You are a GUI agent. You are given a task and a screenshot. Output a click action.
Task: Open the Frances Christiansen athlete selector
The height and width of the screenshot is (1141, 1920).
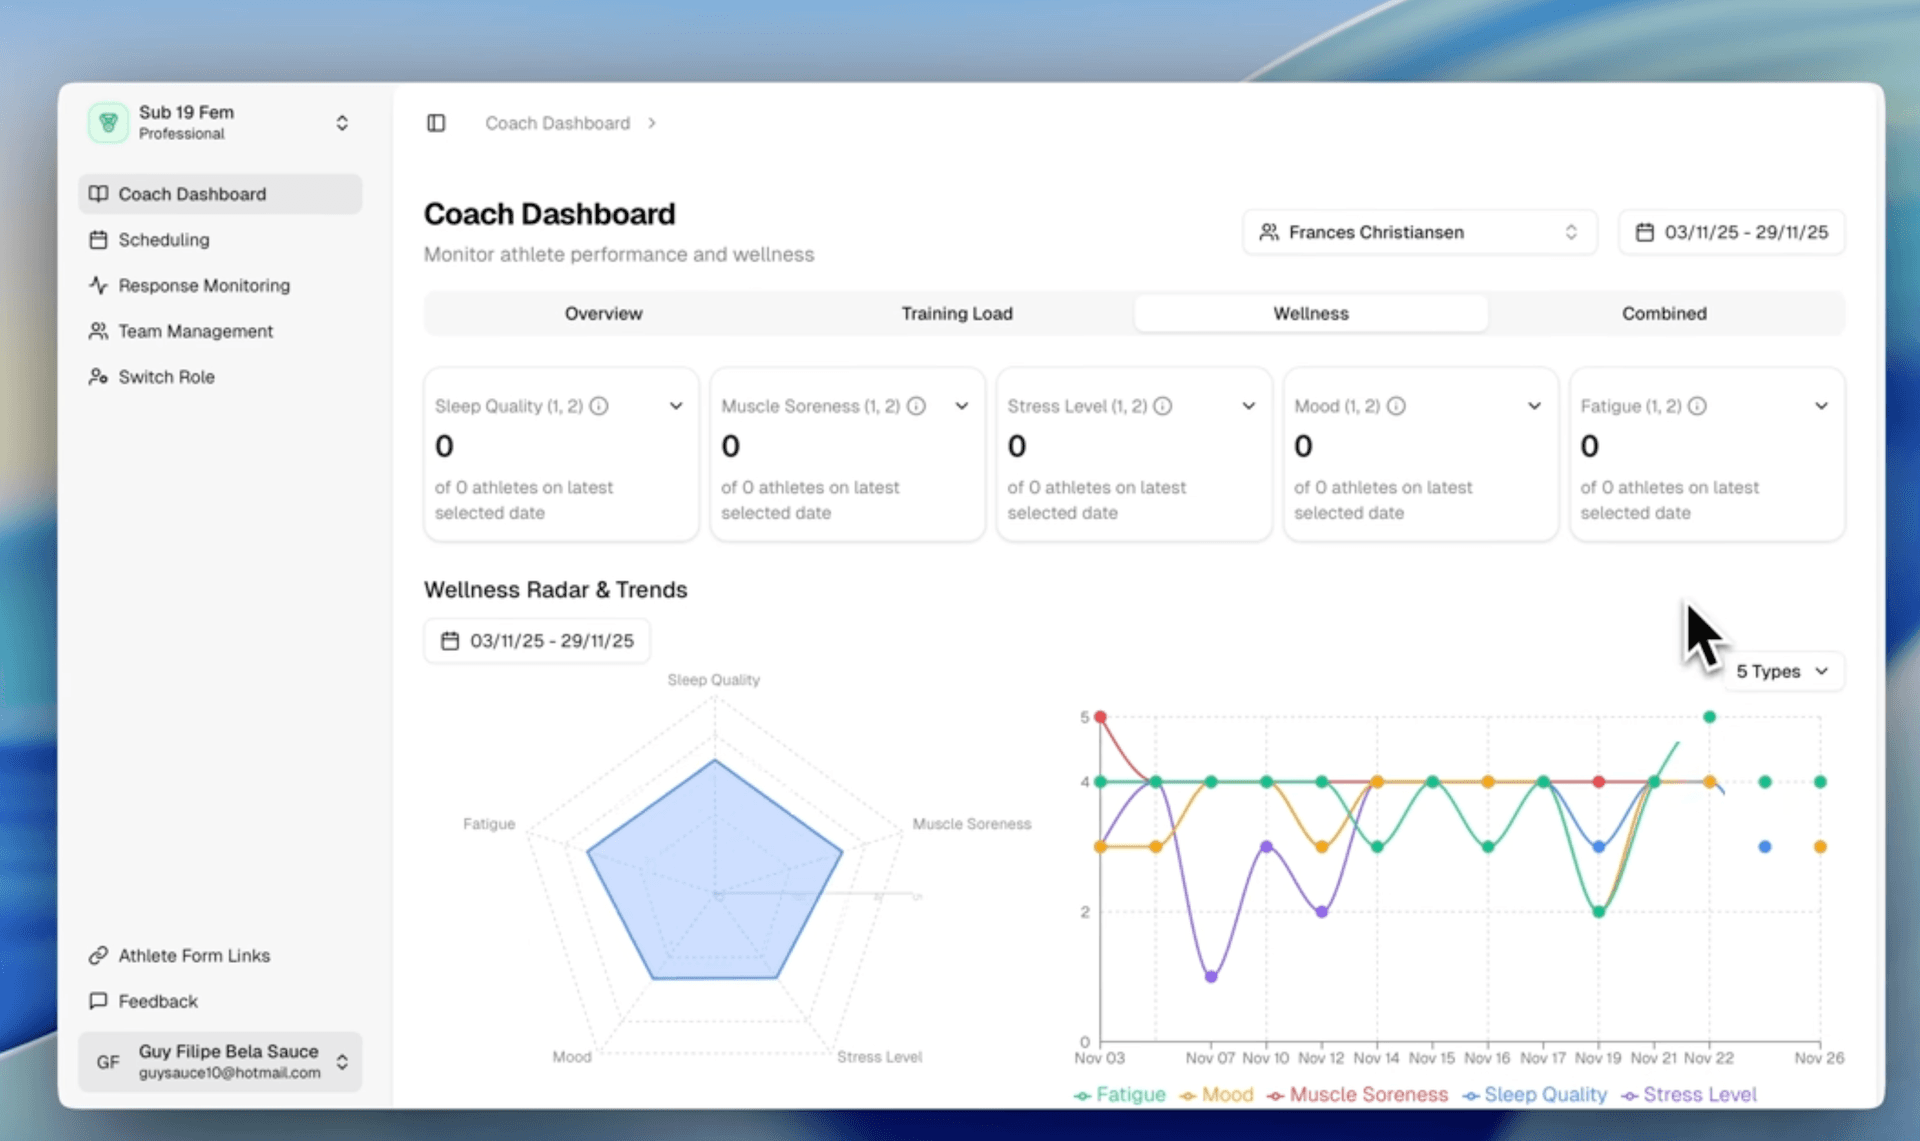[1419, 232]
